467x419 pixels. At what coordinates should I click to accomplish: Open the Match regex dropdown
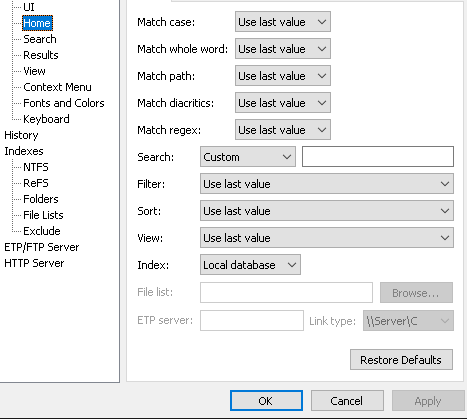[x=283, y=130]
